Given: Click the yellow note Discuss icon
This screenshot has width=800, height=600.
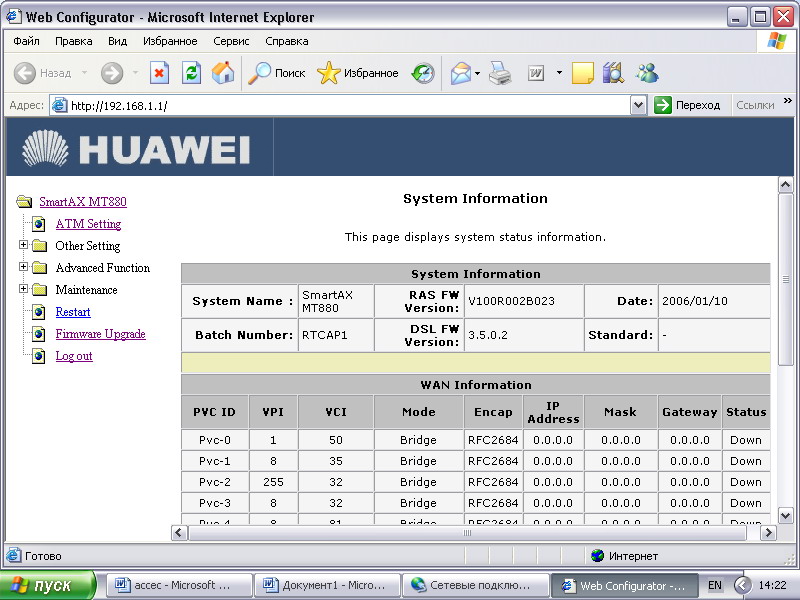Looking at the screenshot, I should [x=583, y=73].
